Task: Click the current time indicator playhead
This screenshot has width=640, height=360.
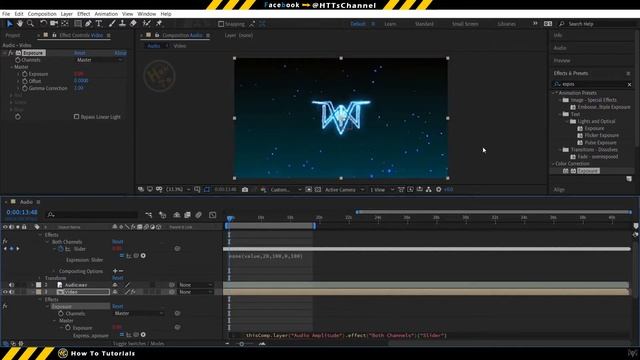Action: (230, 218)
